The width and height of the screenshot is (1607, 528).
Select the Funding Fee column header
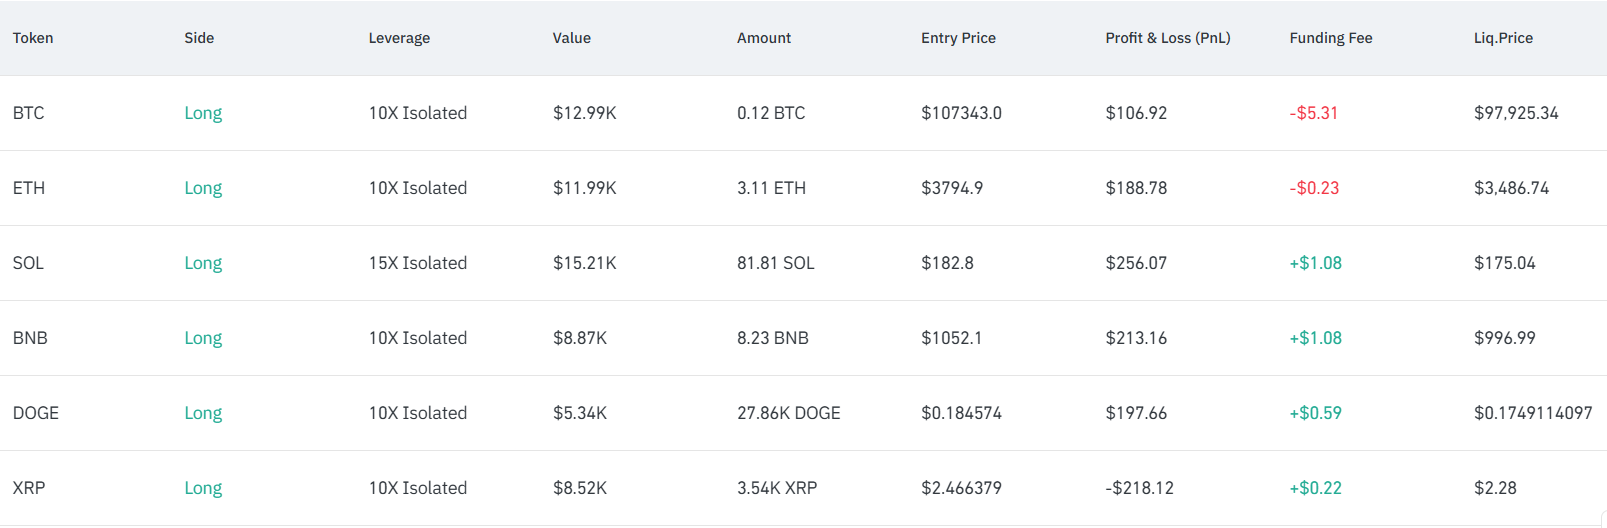pos(1330,38)
